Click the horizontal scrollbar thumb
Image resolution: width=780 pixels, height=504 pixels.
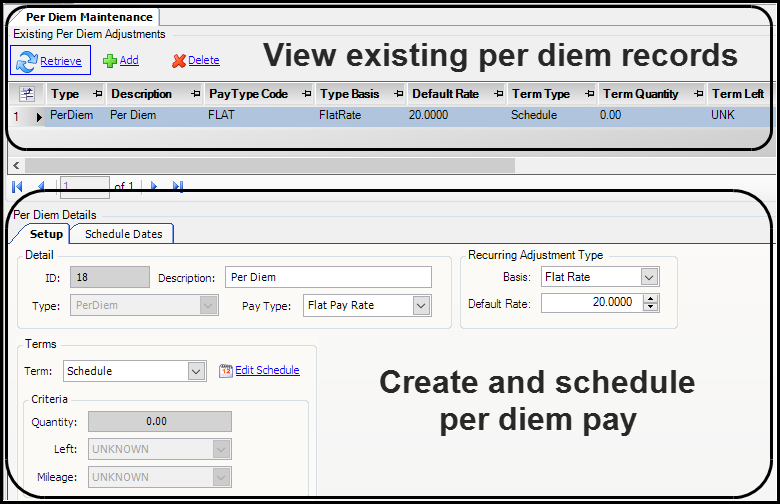pyautogui.click(x=270, y=165)
